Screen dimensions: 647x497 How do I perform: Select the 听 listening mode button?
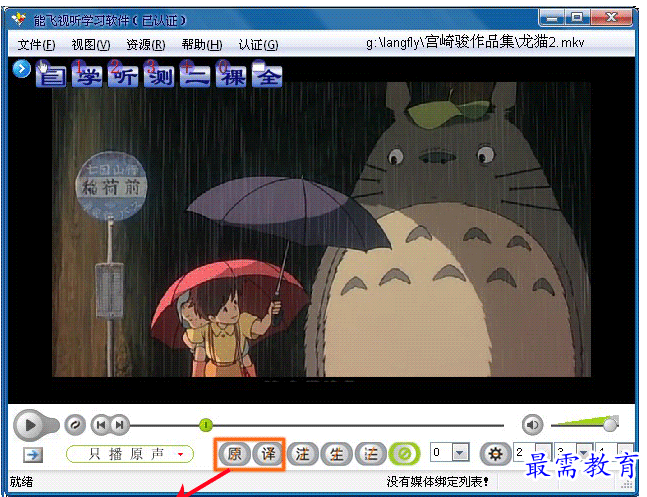tap(123, 75)
